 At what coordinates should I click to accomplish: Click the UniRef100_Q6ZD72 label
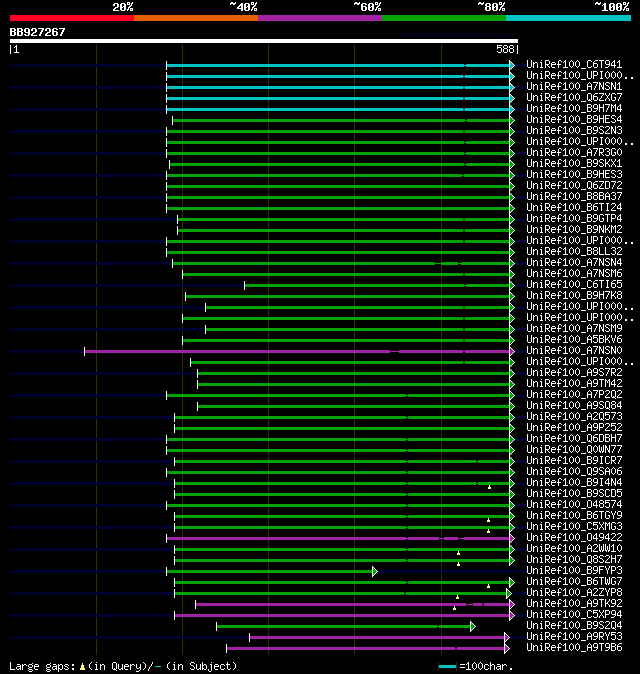pos(574,185)
